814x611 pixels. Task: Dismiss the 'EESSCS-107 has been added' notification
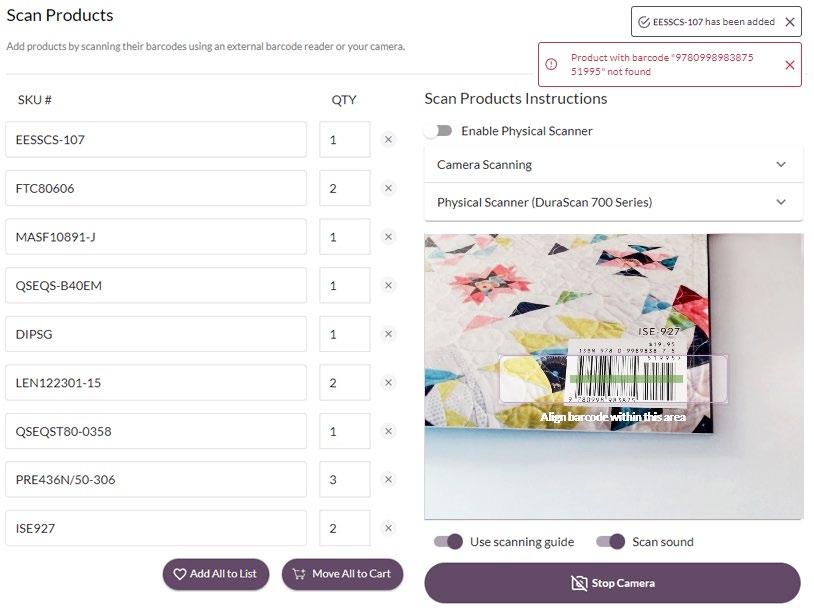pyautogui.click(x=790, y=22)
